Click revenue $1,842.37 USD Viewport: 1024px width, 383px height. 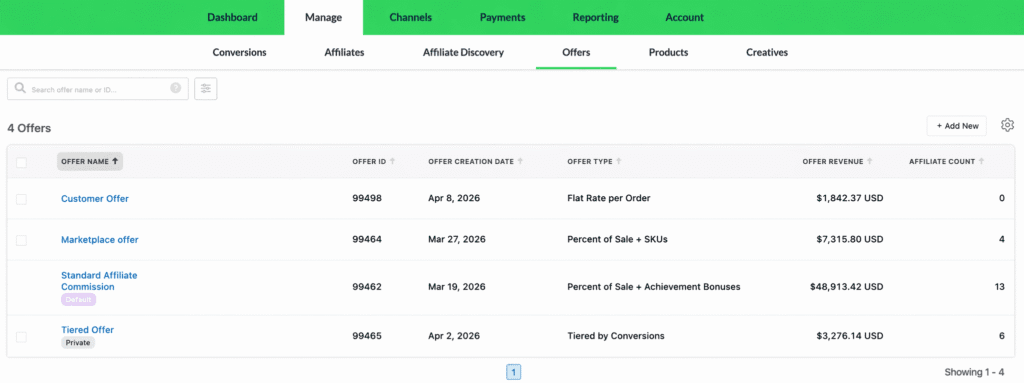[x=850, y=199]
